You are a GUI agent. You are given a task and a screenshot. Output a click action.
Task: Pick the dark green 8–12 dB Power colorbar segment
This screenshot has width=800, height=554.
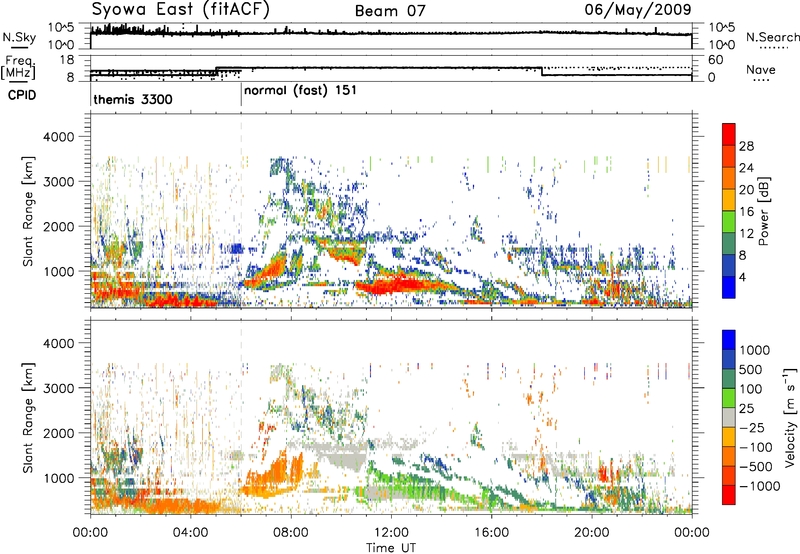729,243
